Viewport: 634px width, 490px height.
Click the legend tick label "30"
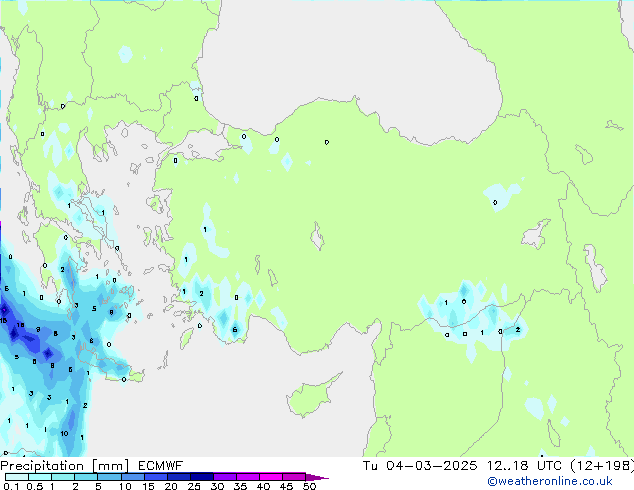(x=217, y=486)
